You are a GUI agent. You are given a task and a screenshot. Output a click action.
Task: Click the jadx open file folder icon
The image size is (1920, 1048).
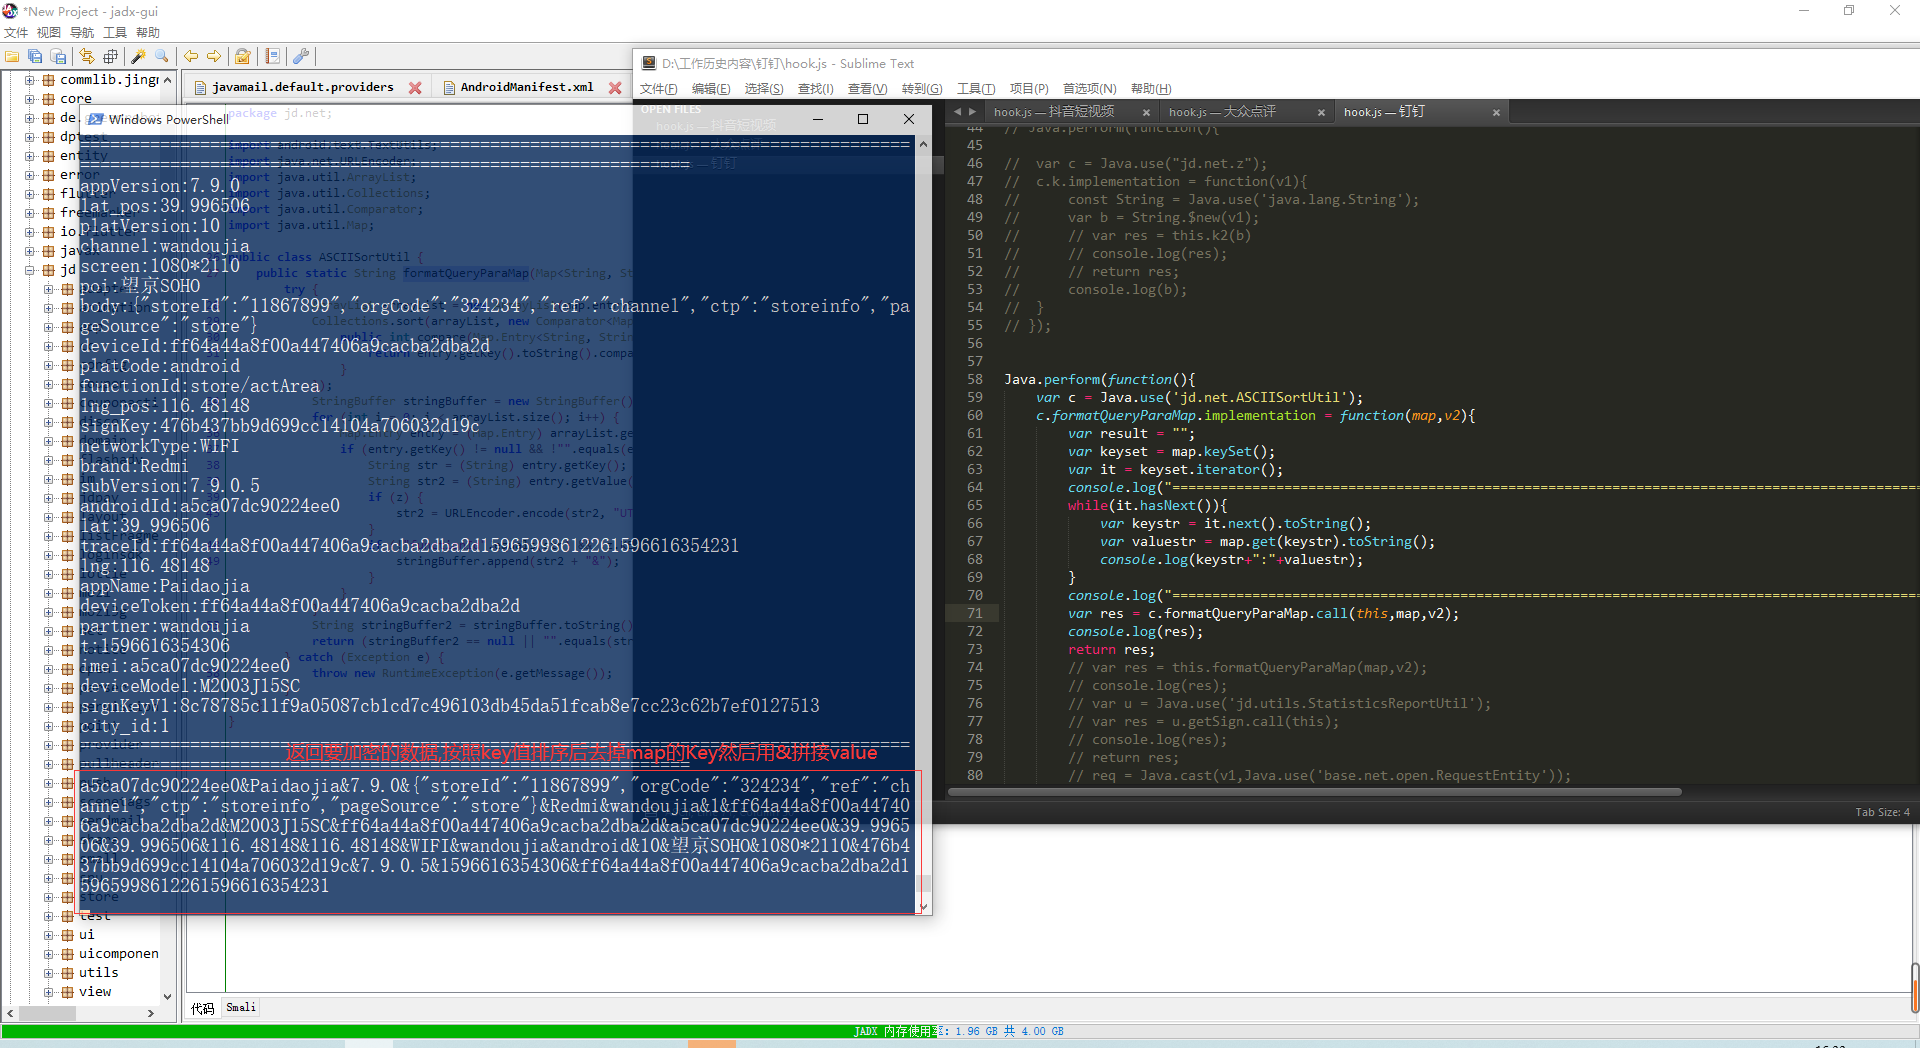coord(12,57)
